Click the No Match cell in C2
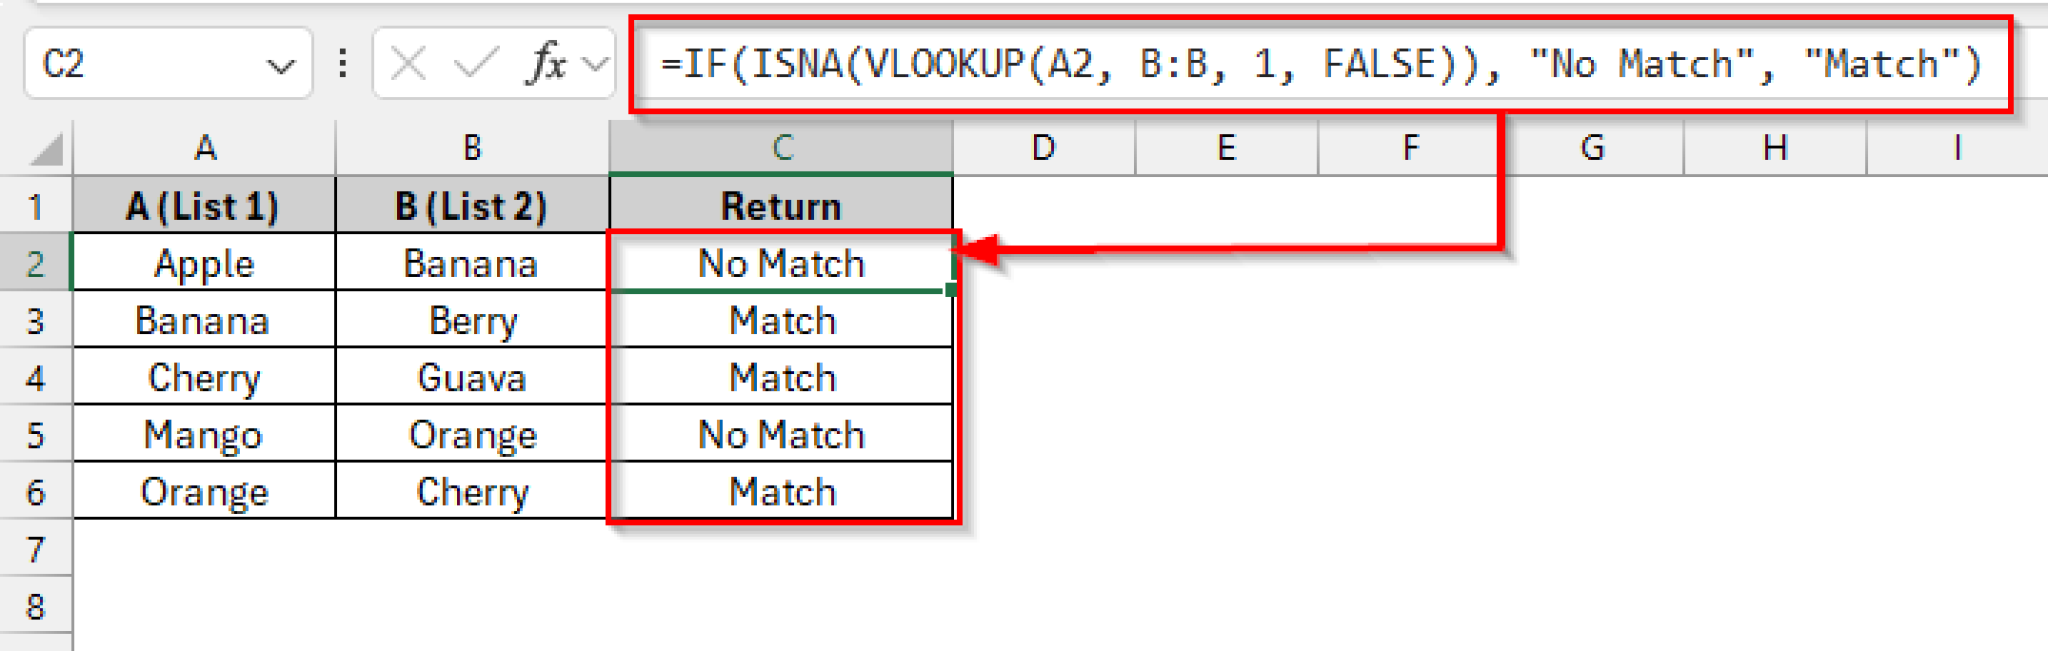The image size is (2048, 651). [x=780, y=263]
